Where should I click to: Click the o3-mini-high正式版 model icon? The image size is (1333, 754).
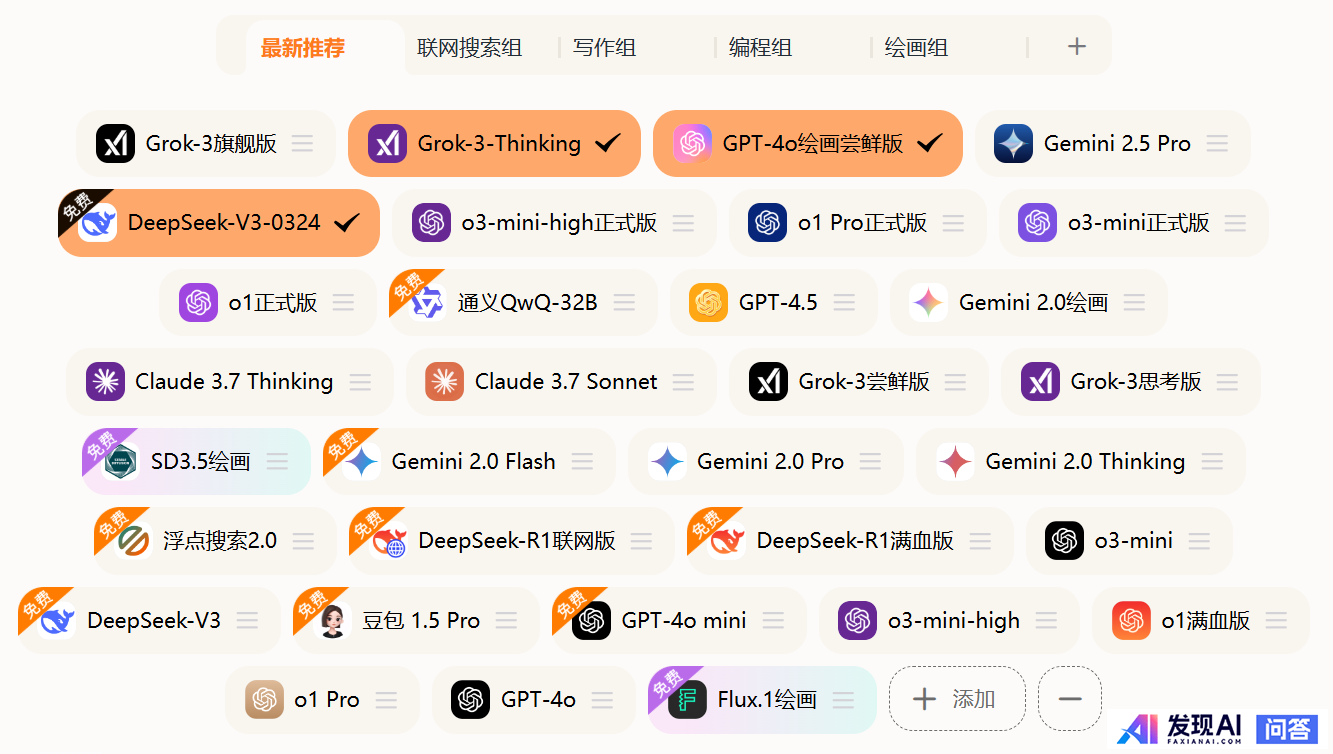click(431, 223)
